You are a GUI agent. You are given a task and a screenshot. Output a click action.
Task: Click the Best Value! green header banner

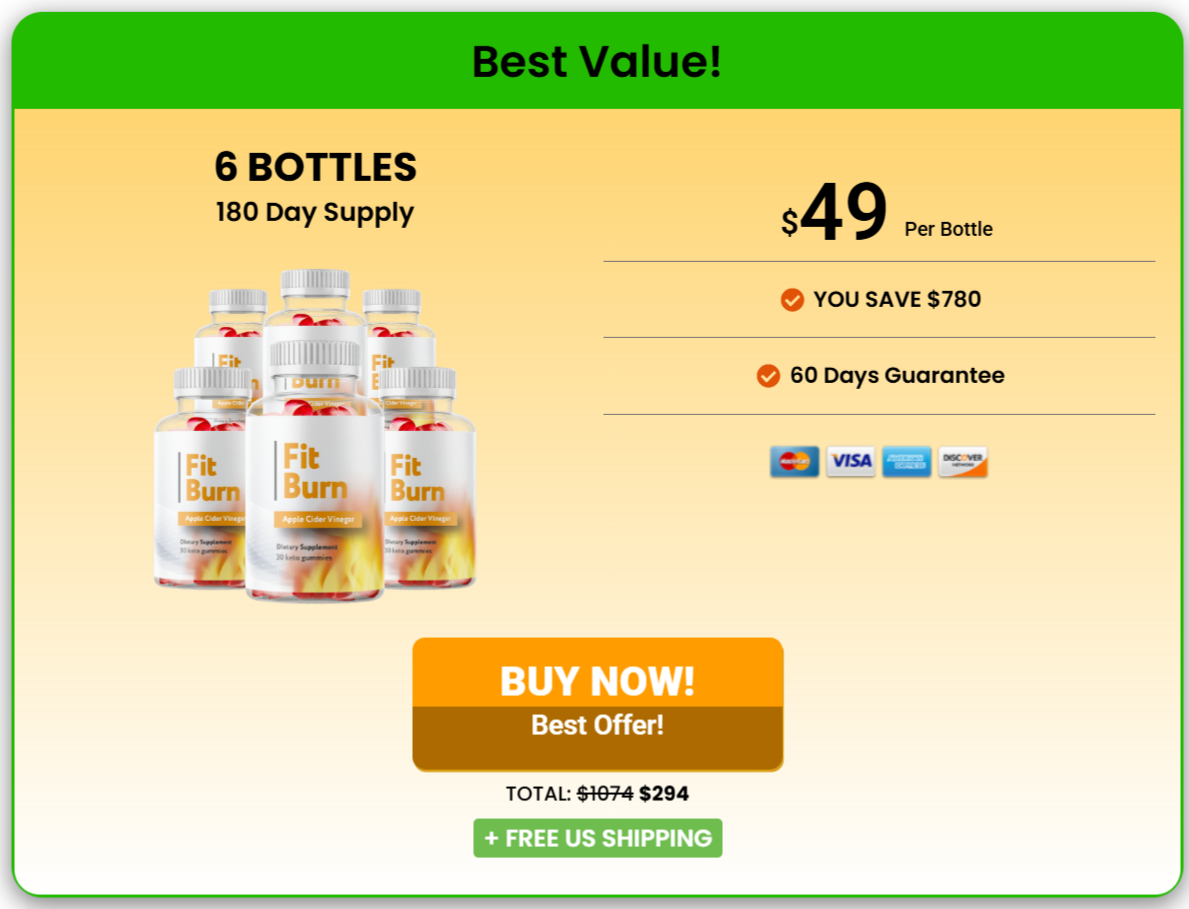(x=598, y=61)
